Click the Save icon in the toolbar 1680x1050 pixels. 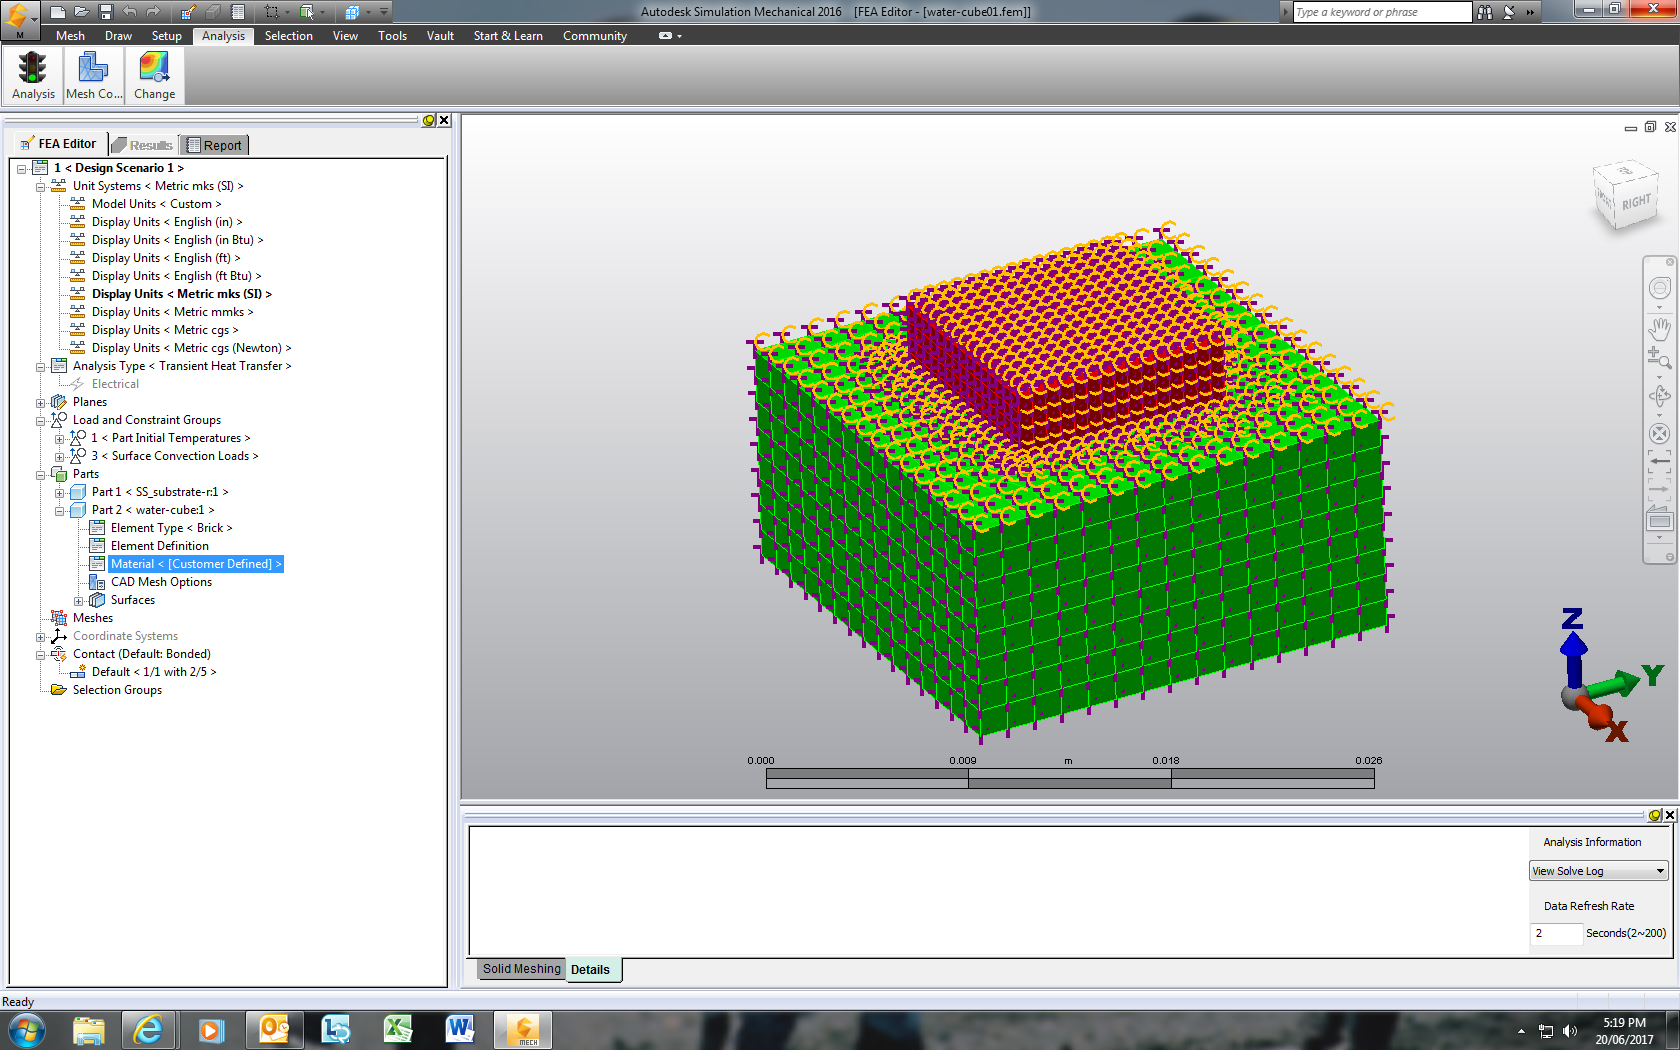(x=105, y=13)
